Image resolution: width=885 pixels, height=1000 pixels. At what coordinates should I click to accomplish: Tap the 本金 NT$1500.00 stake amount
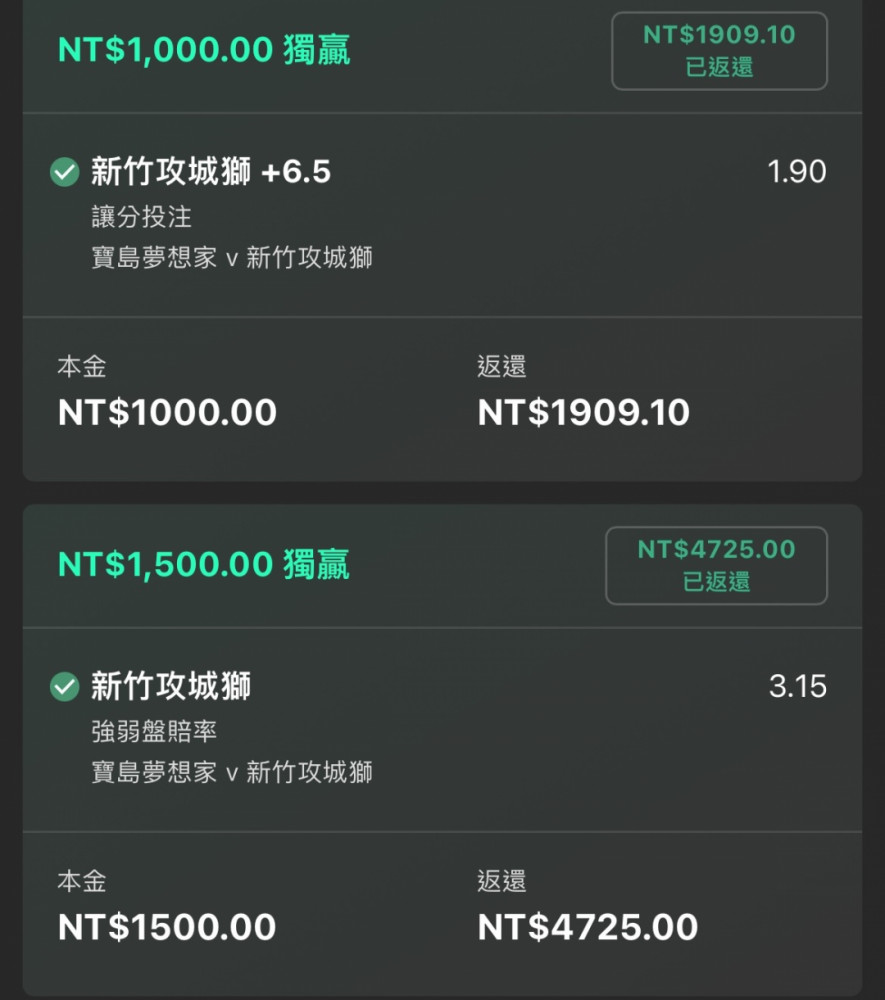(167, 927)
